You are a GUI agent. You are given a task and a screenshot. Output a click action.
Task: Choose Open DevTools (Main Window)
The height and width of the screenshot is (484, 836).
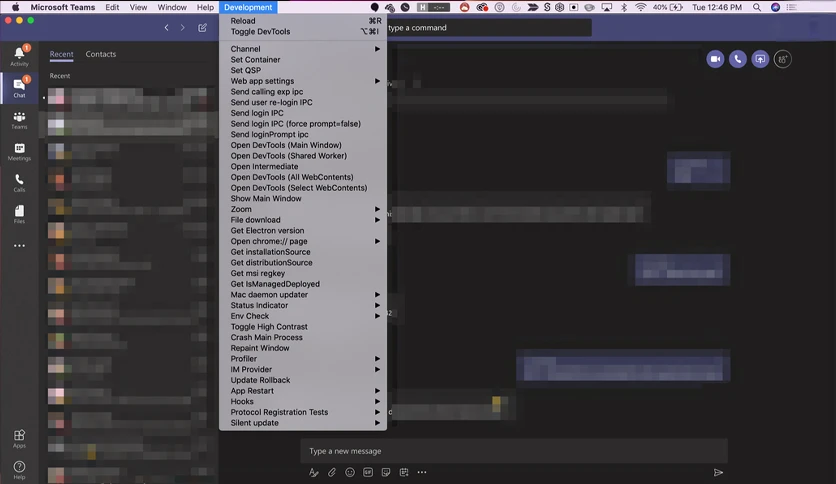[x=302, y=145]
